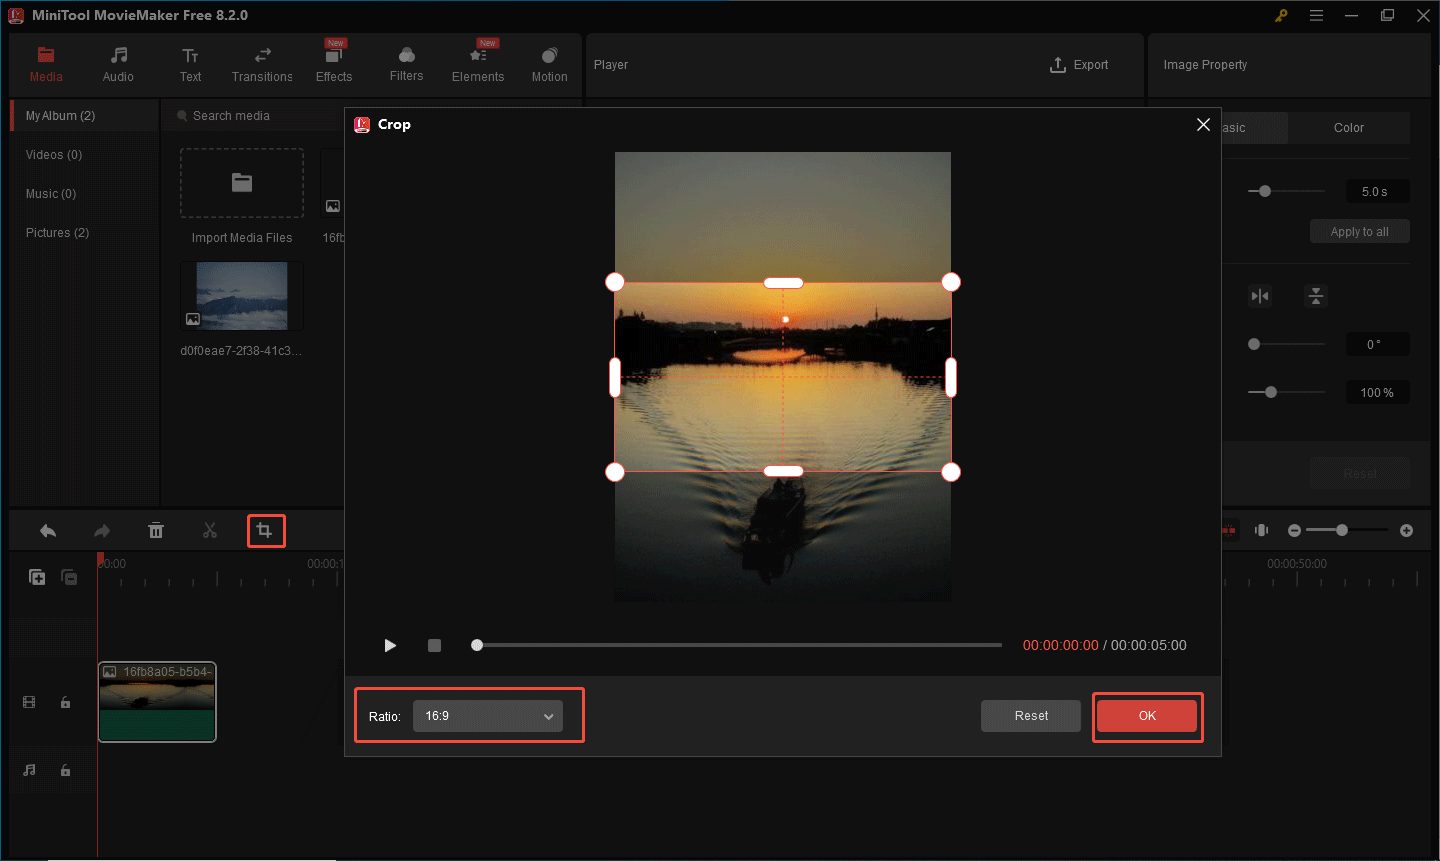The width and height of the screenshot is (1440, 861).
Task: Click the Import Media Files box
Action: tap(242, 183)
